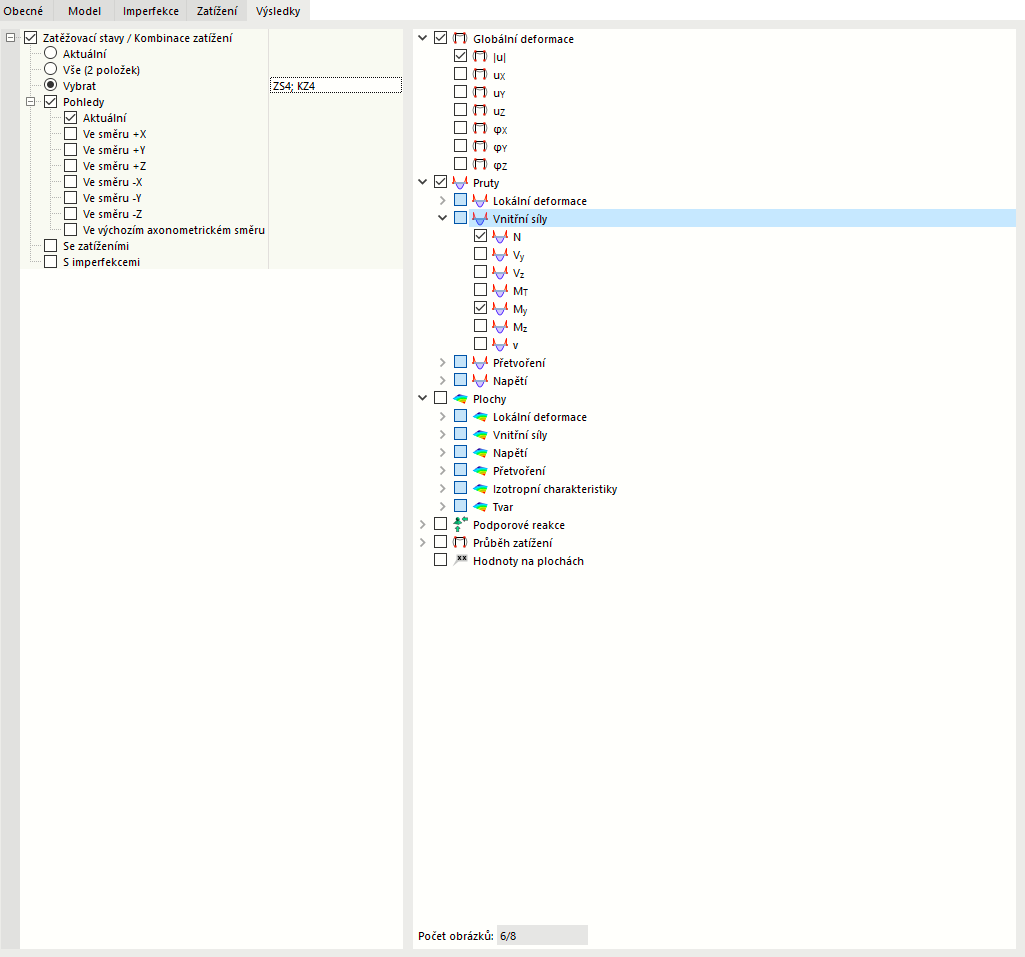Click the Pruty Lokální deformace icon
This screenshot has height=957, width=1025.
tap(480, 201)
